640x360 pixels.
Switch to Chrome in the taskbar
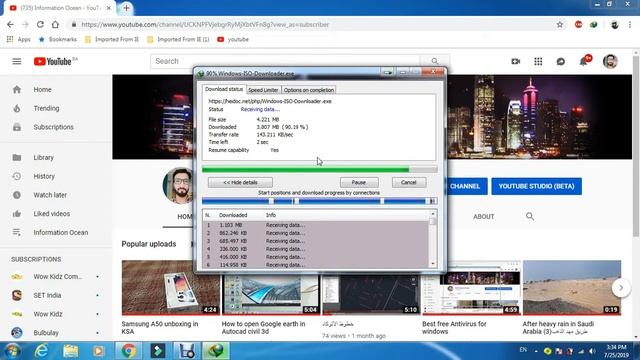[x=129, y=351]
